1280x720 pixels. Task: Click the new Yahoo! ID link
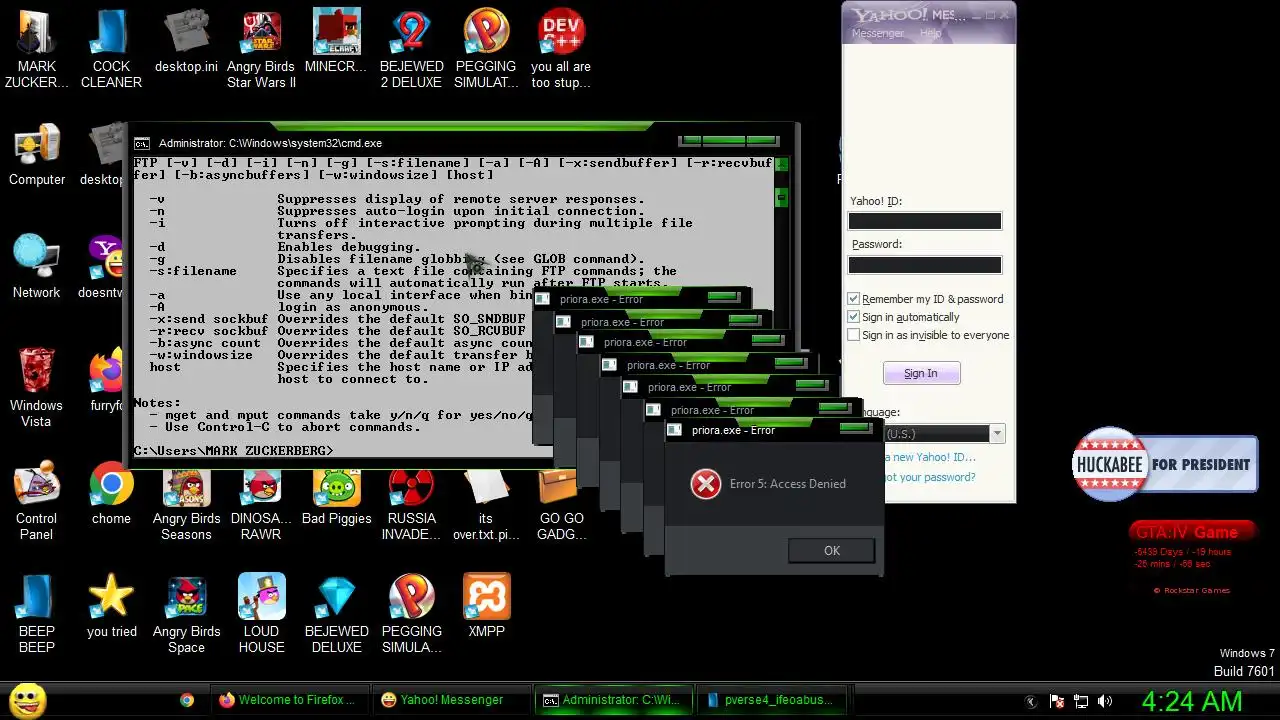(930, 457)
